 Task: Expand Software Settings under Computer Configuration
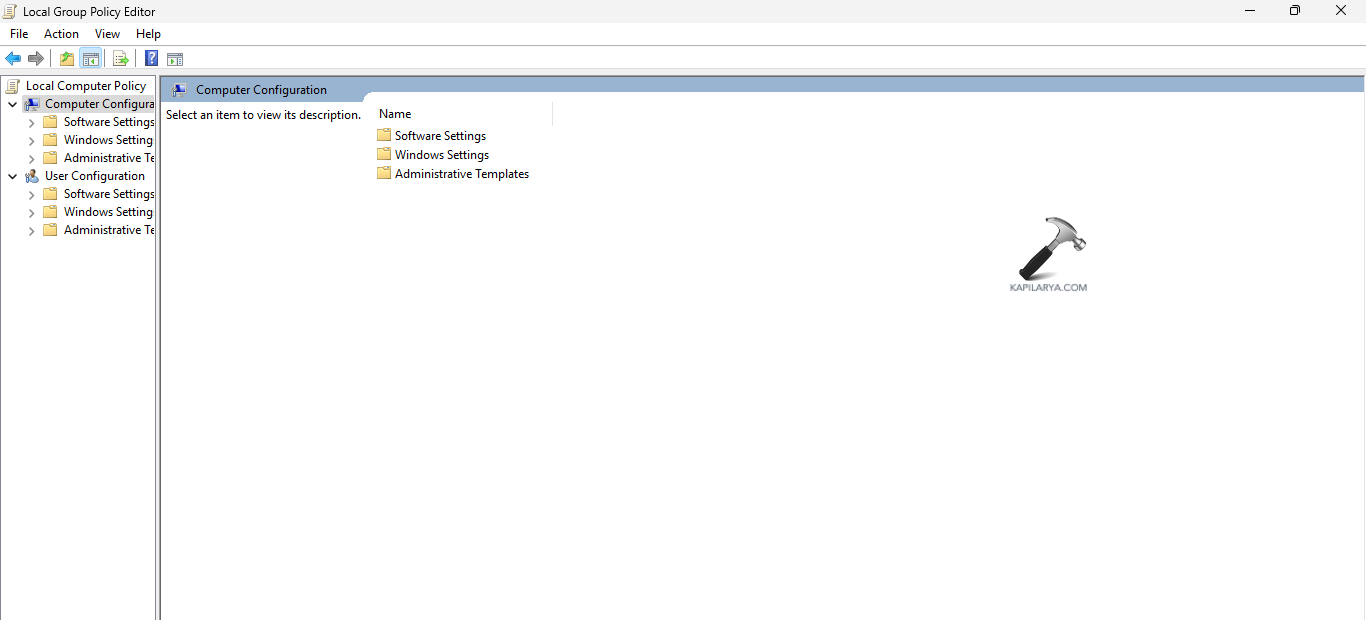click(31, 122)
